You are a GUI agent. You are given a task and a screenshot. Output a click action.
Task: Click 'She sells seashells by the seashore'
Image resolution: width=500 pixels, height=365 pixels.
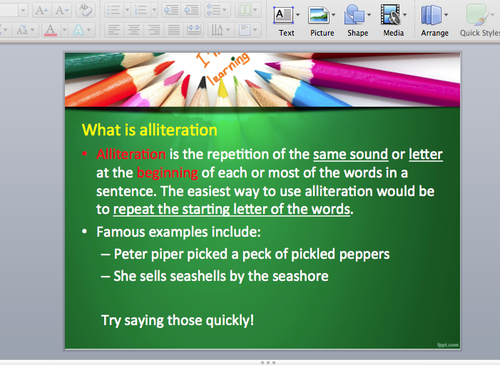[221, 276]
